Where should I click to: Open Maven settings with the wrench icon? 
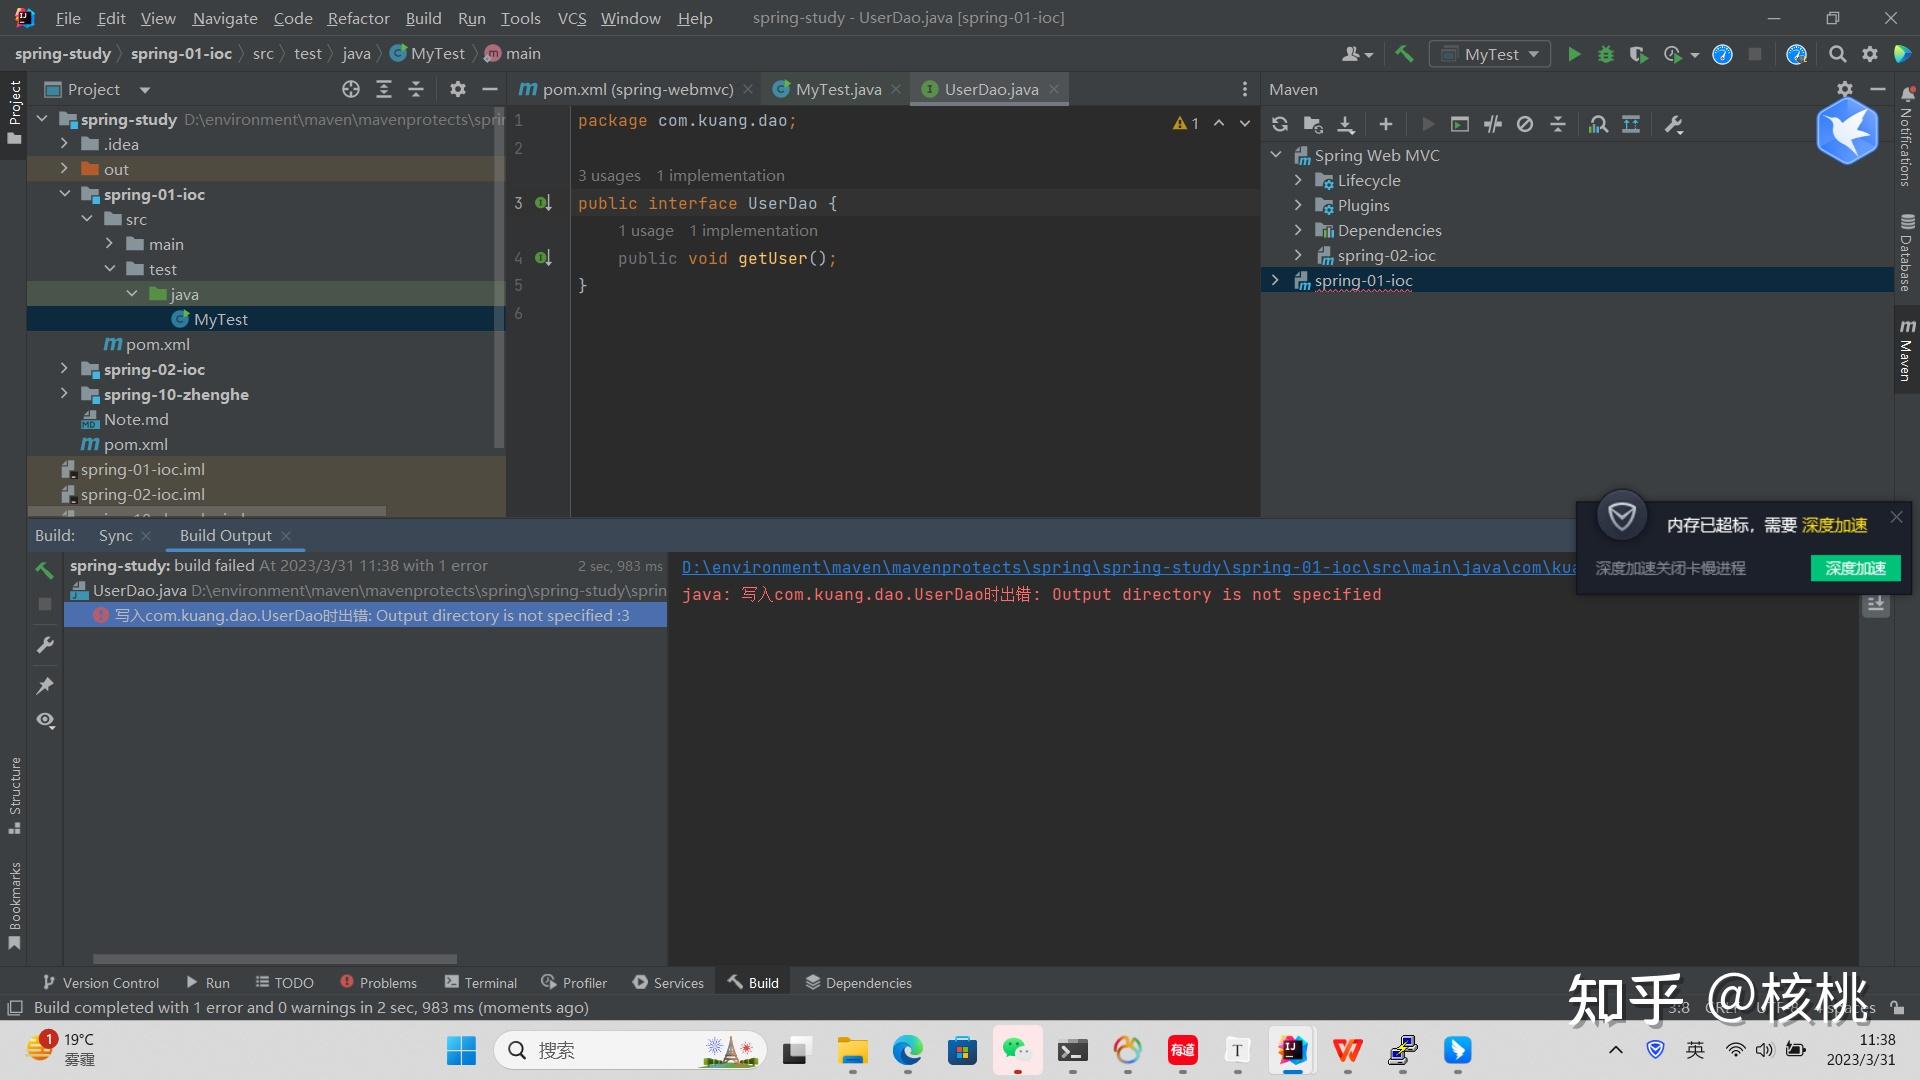coord(1675,124)
